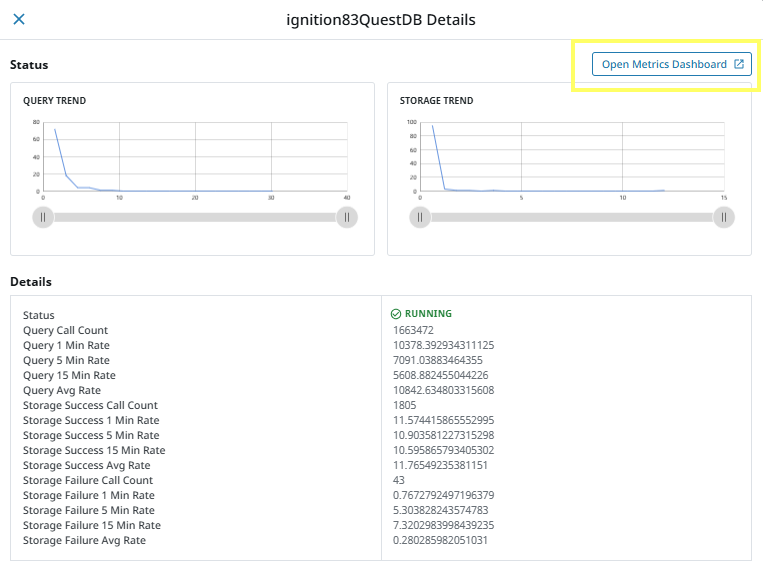Select Storage Success Call Count label
The height and width of the screenshot is (571, 763).
tap(90, 405)
